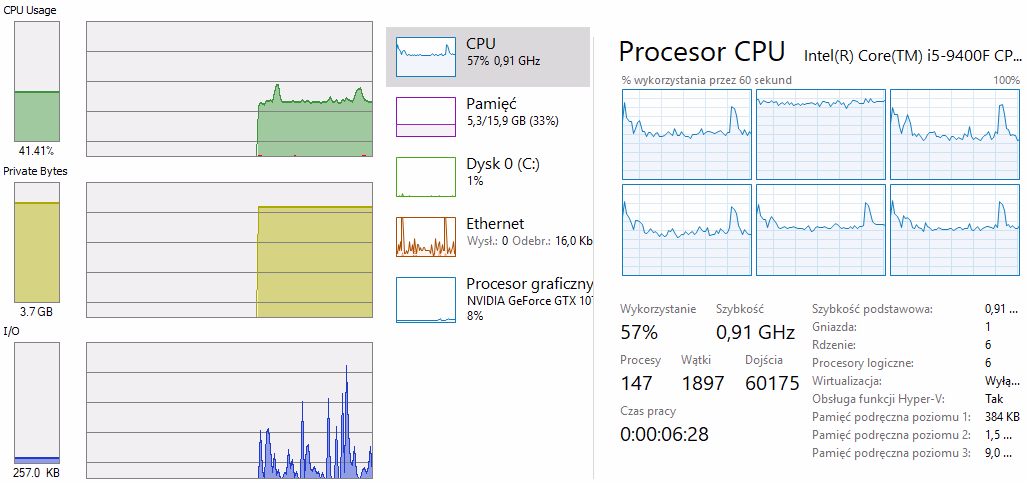The width and height of the screenshot is (1029, 483).
Task: Open the Ethernet label in the sidebar
Action: (x=495, y=224)
